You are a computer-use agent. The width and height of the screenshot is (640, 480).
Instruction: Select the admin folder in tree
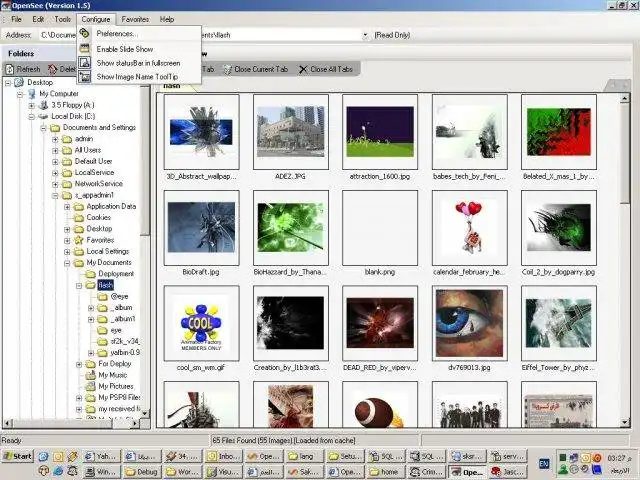[x=84, y=139]
